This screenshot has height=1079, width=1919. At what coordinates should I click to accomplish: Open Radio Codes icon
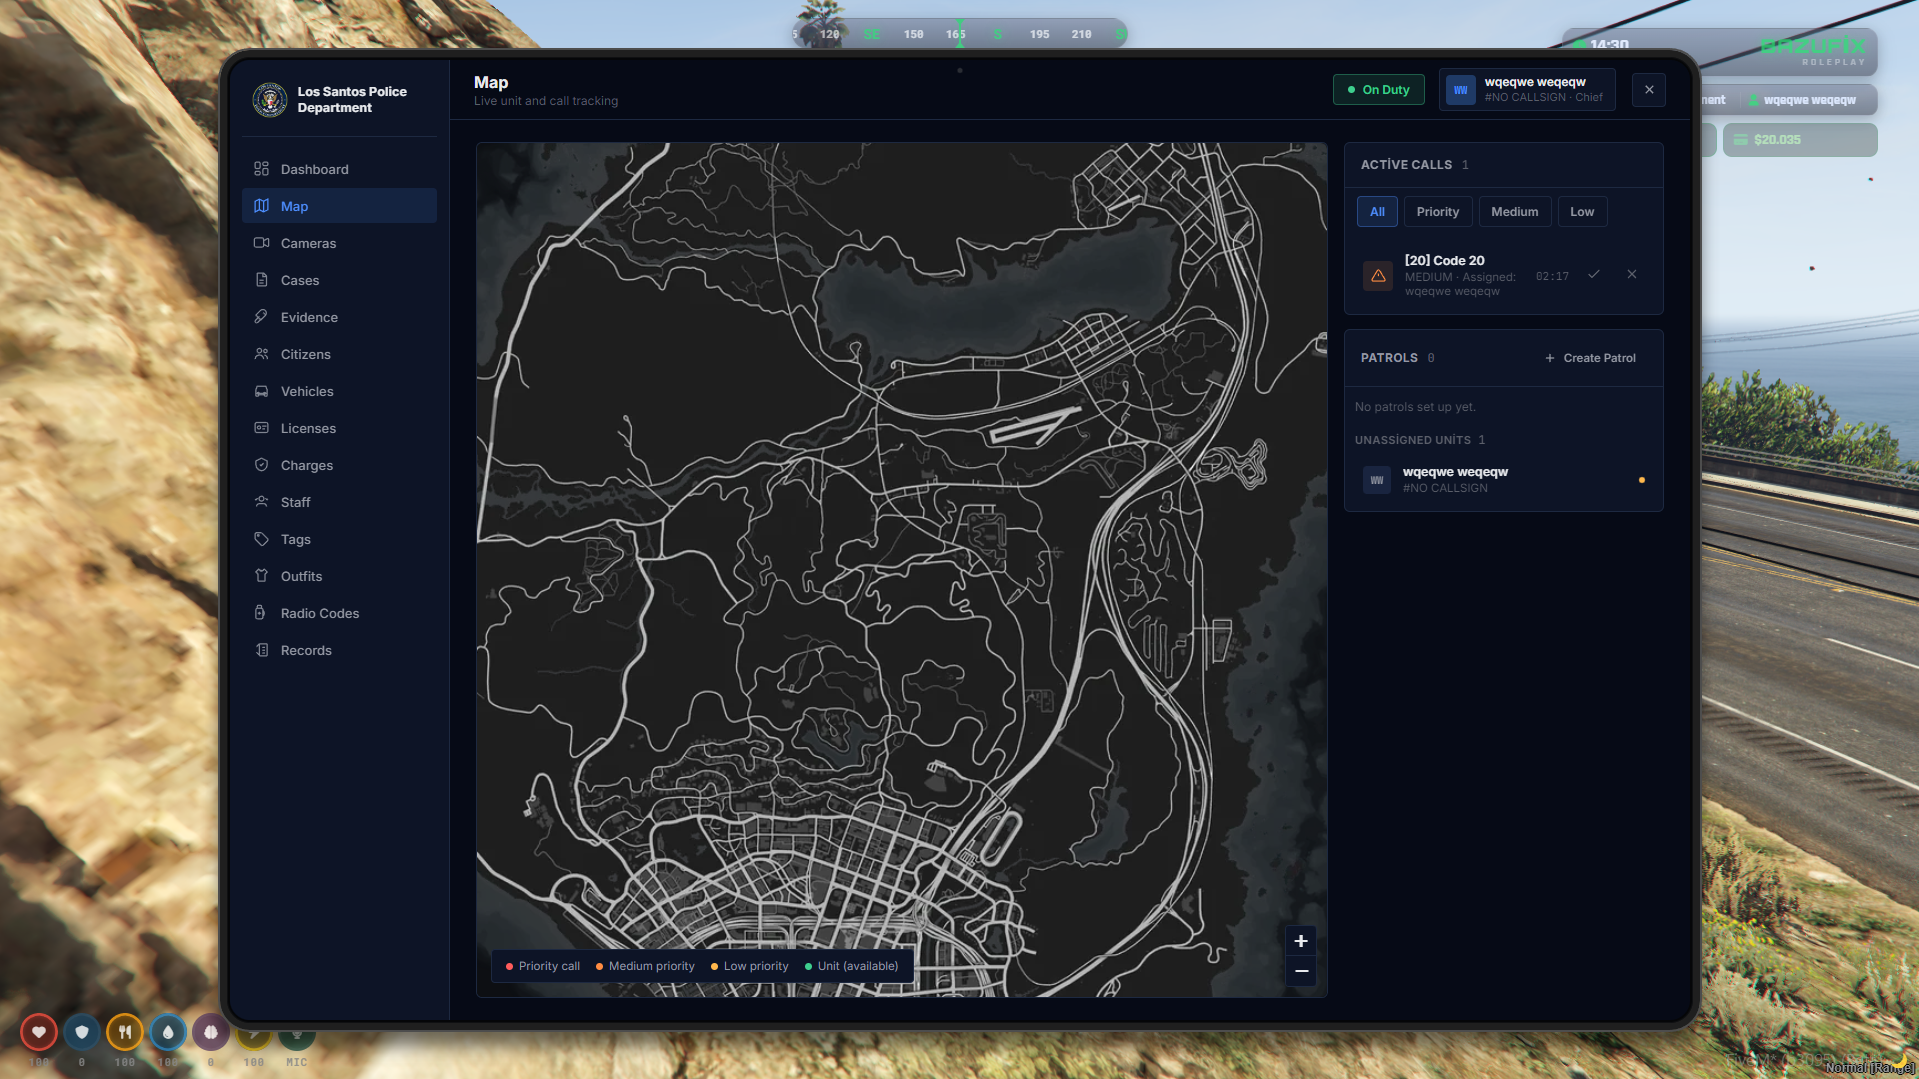point(261,613)
